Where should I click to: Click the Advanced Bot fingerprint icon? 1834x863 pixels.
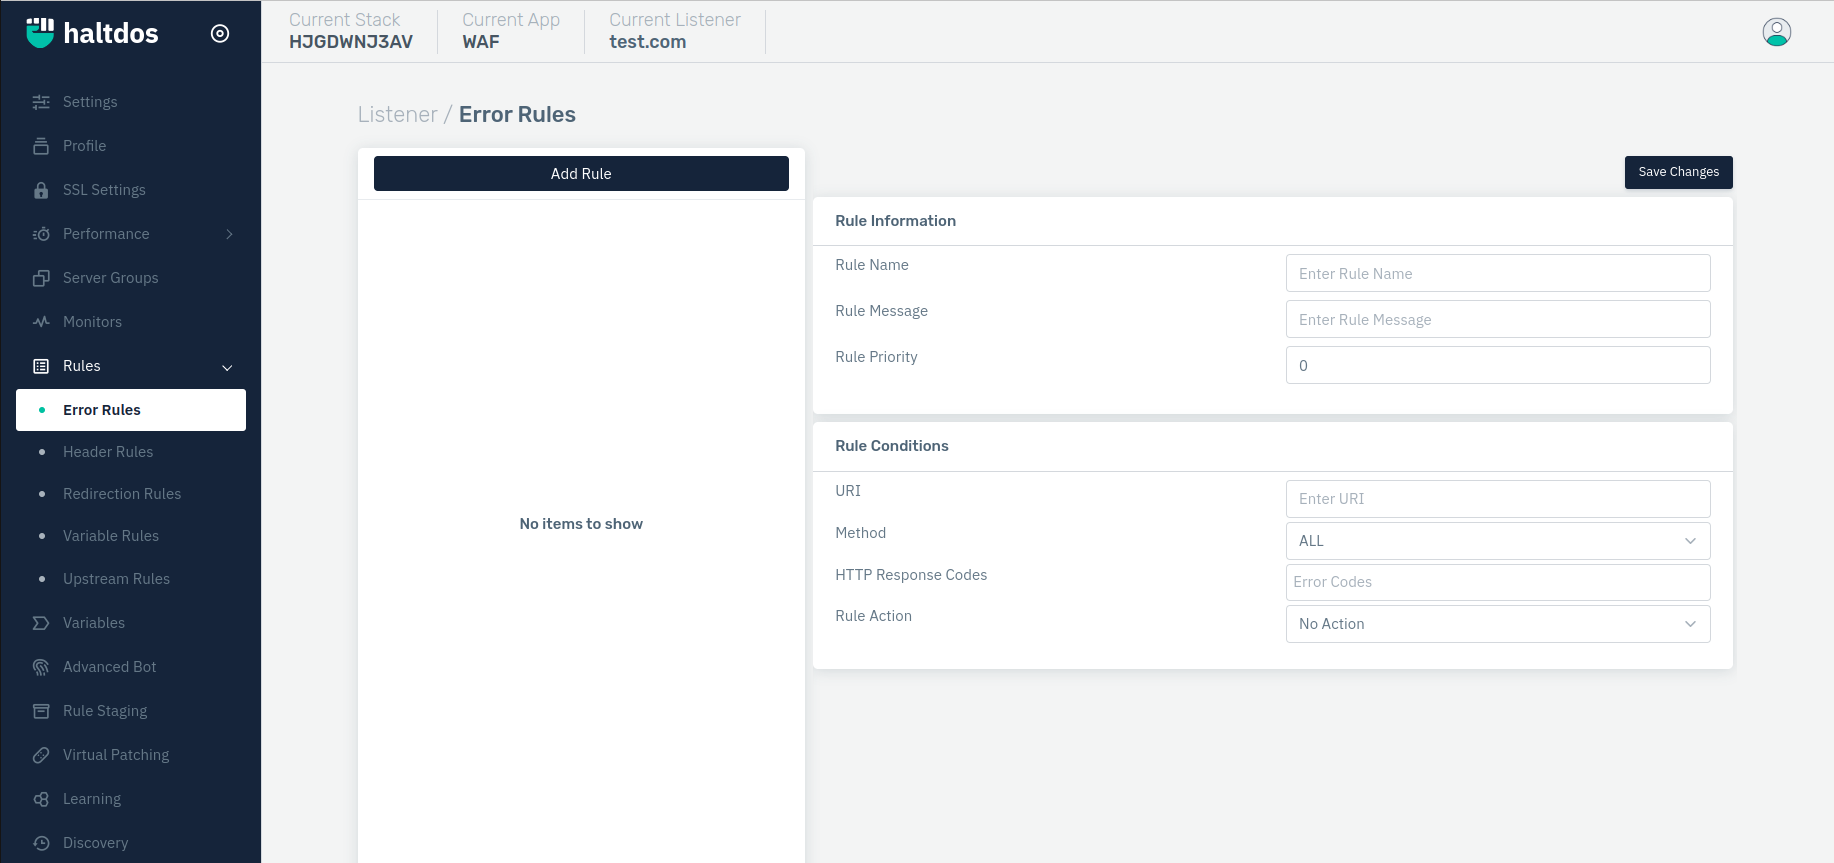tap(41, 667)
